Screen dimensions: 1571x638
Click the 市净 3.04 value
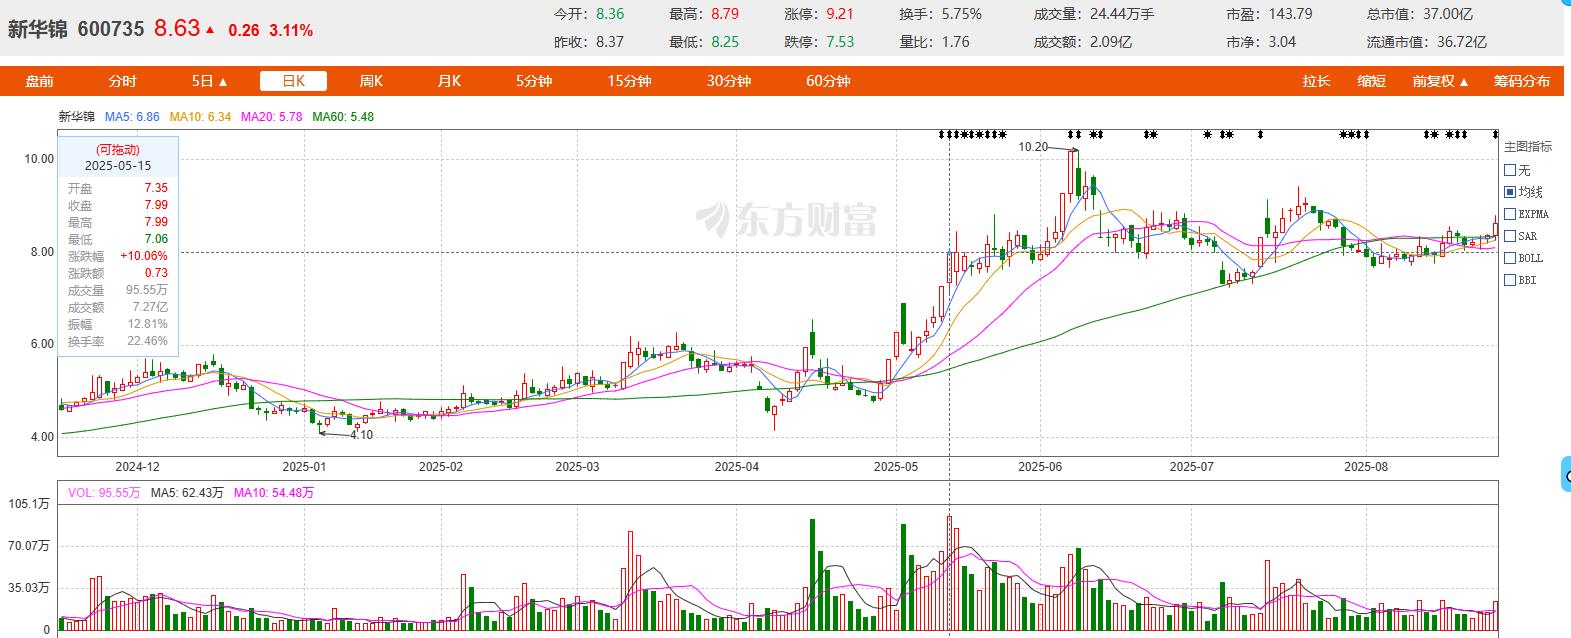(1281, 42)
